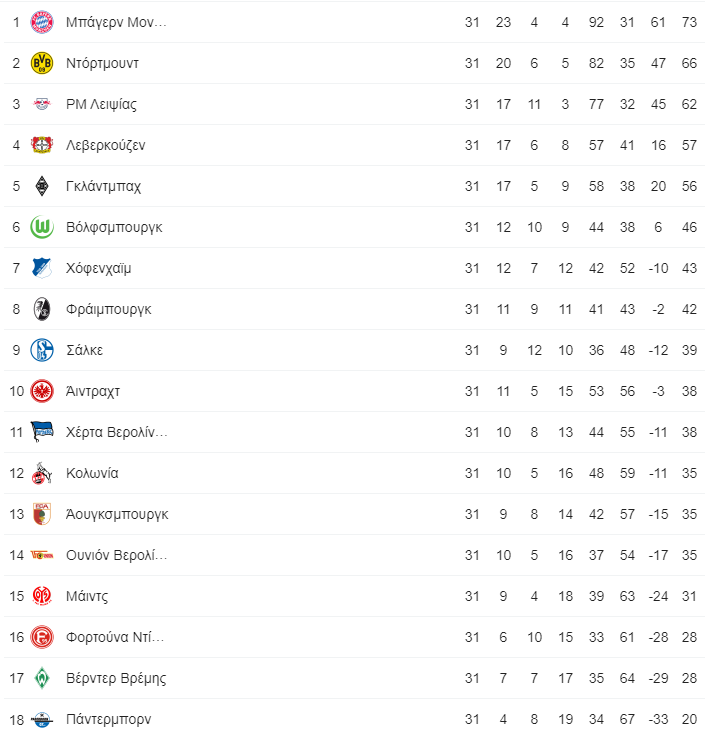Screen dimensions: 725x747
Task: Click the Κολωνία team name
Action: (x=92, y=473)
